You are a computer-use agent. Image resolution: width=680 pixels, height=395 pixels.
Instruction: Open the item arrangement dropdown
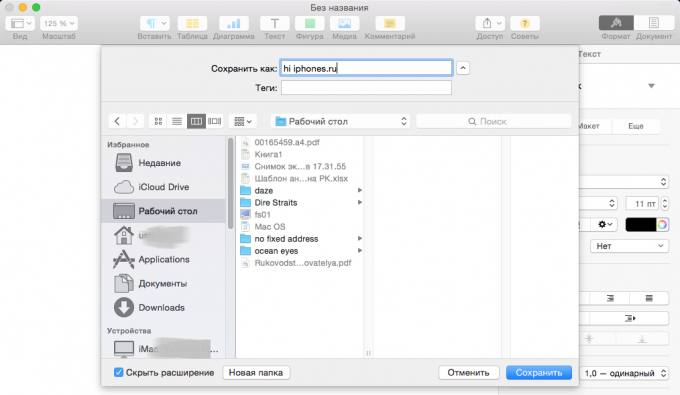pyautogui.click(x=243, y=121)
